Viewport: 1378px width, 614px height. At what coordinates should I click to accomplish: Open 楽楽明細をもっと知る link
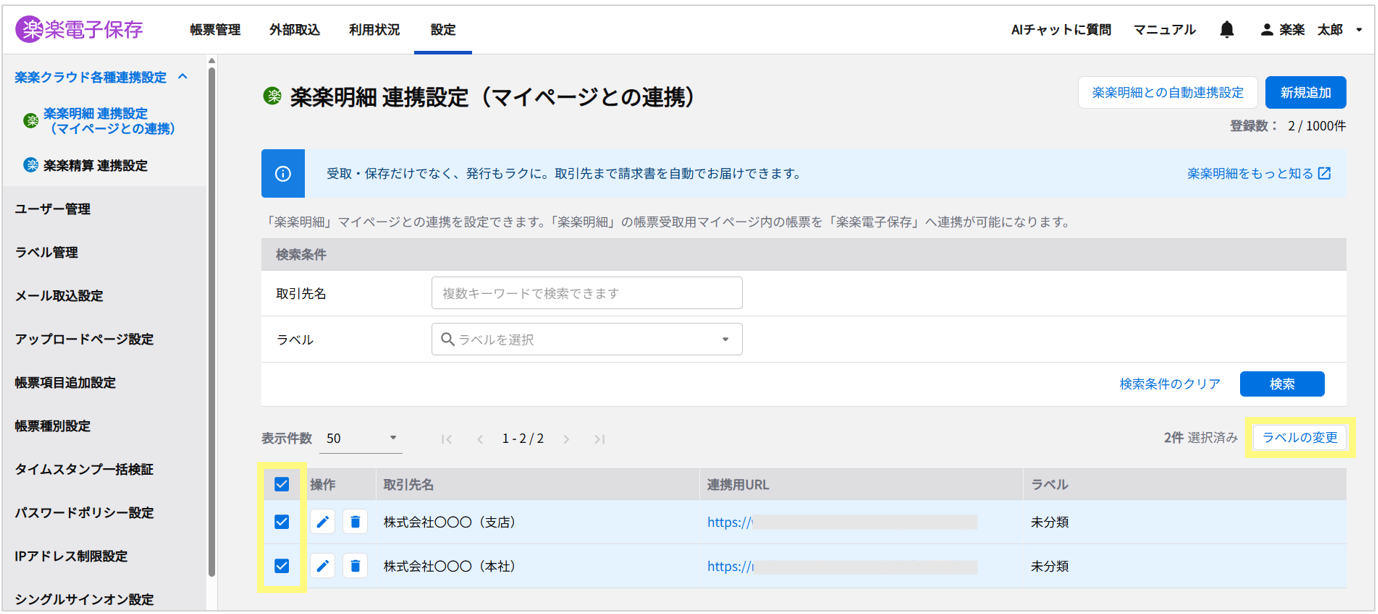click(1250, 173)
